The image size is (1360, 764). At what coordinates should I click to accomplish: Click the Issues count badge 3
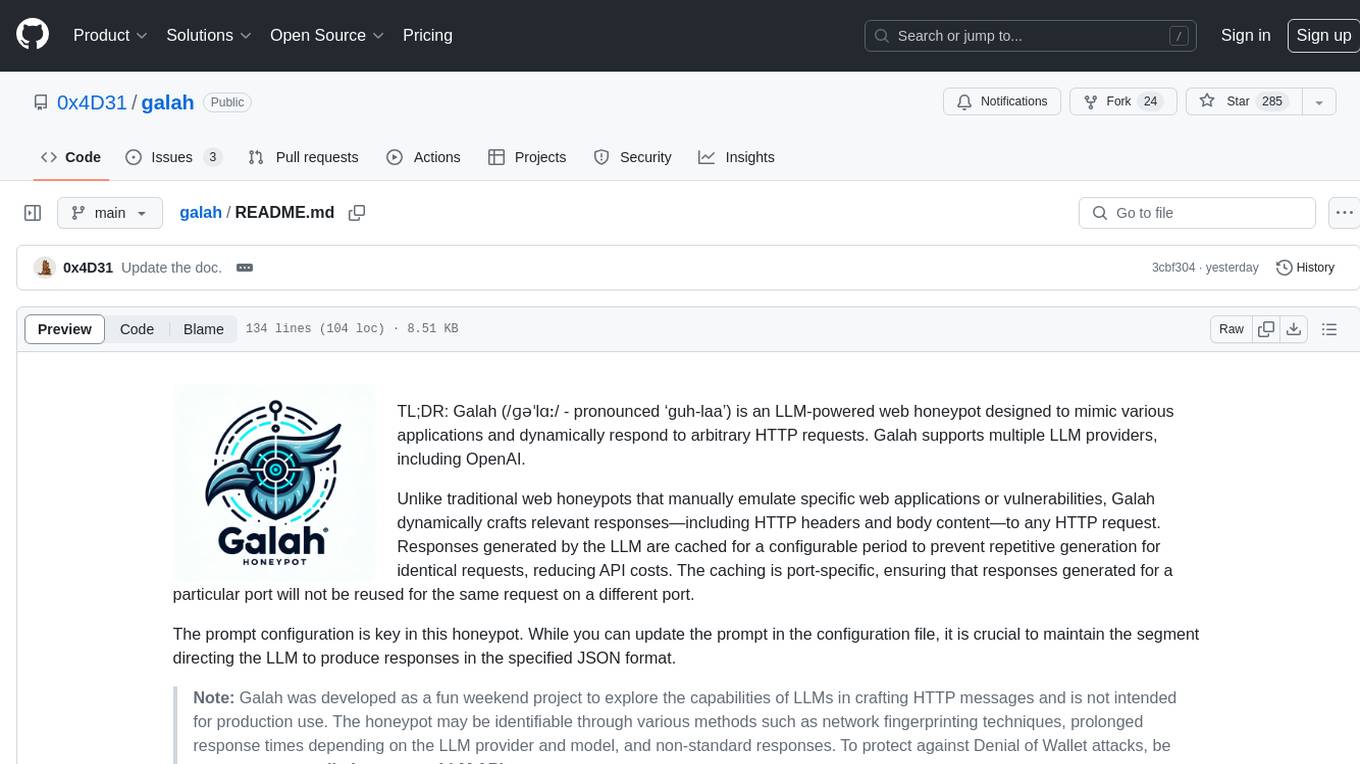[212, 157]
